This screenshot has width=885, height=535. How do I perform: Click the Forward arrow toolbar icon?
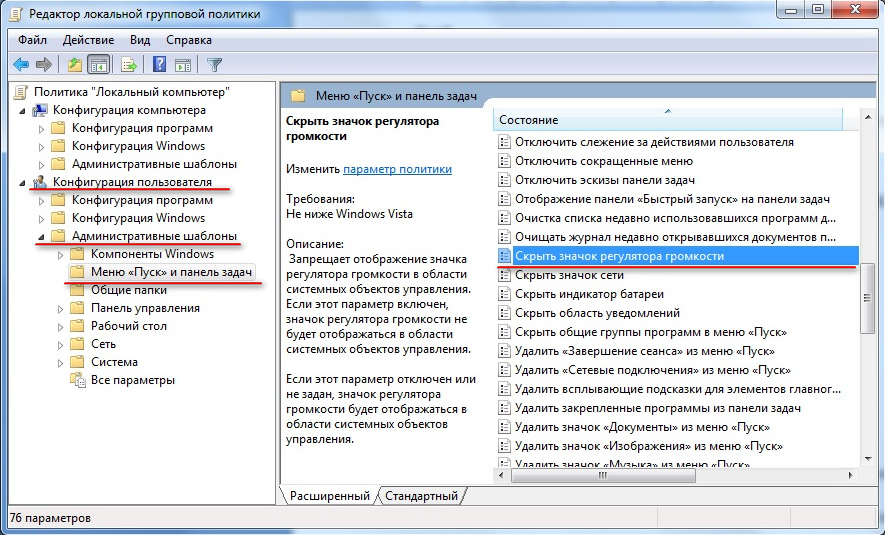click(43, 65)
